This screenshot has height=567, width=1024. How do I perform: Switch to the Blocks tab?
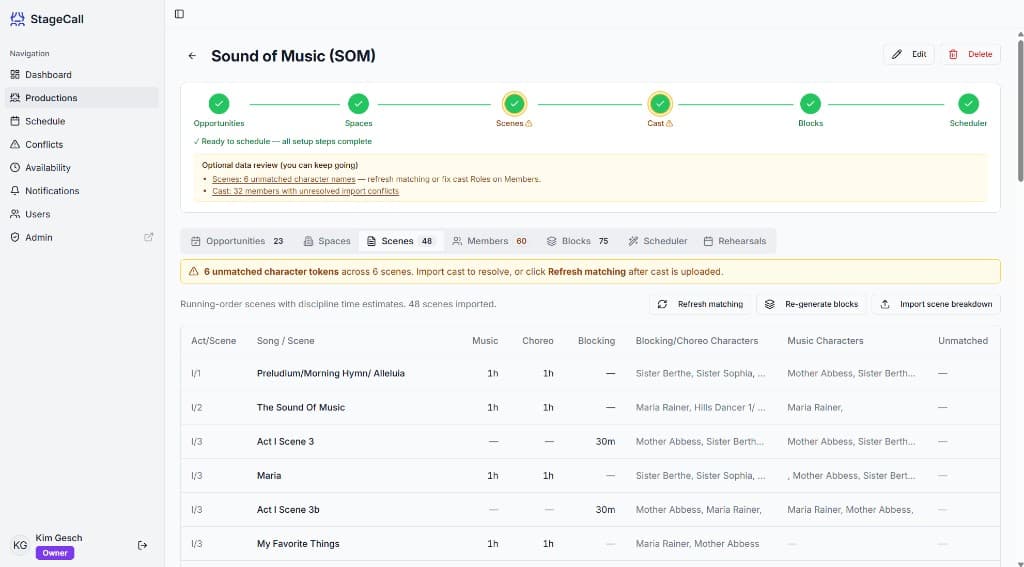coord(577,241)
